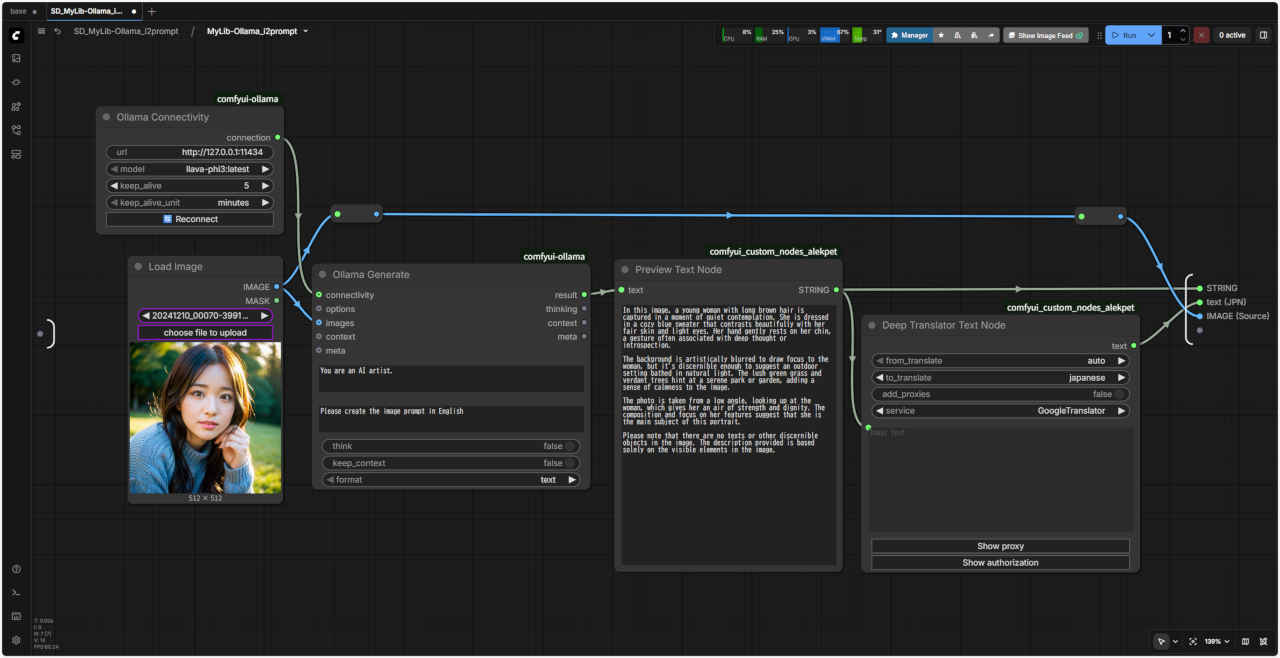Open the console terminal icon in sidebar

click(16, 593)
